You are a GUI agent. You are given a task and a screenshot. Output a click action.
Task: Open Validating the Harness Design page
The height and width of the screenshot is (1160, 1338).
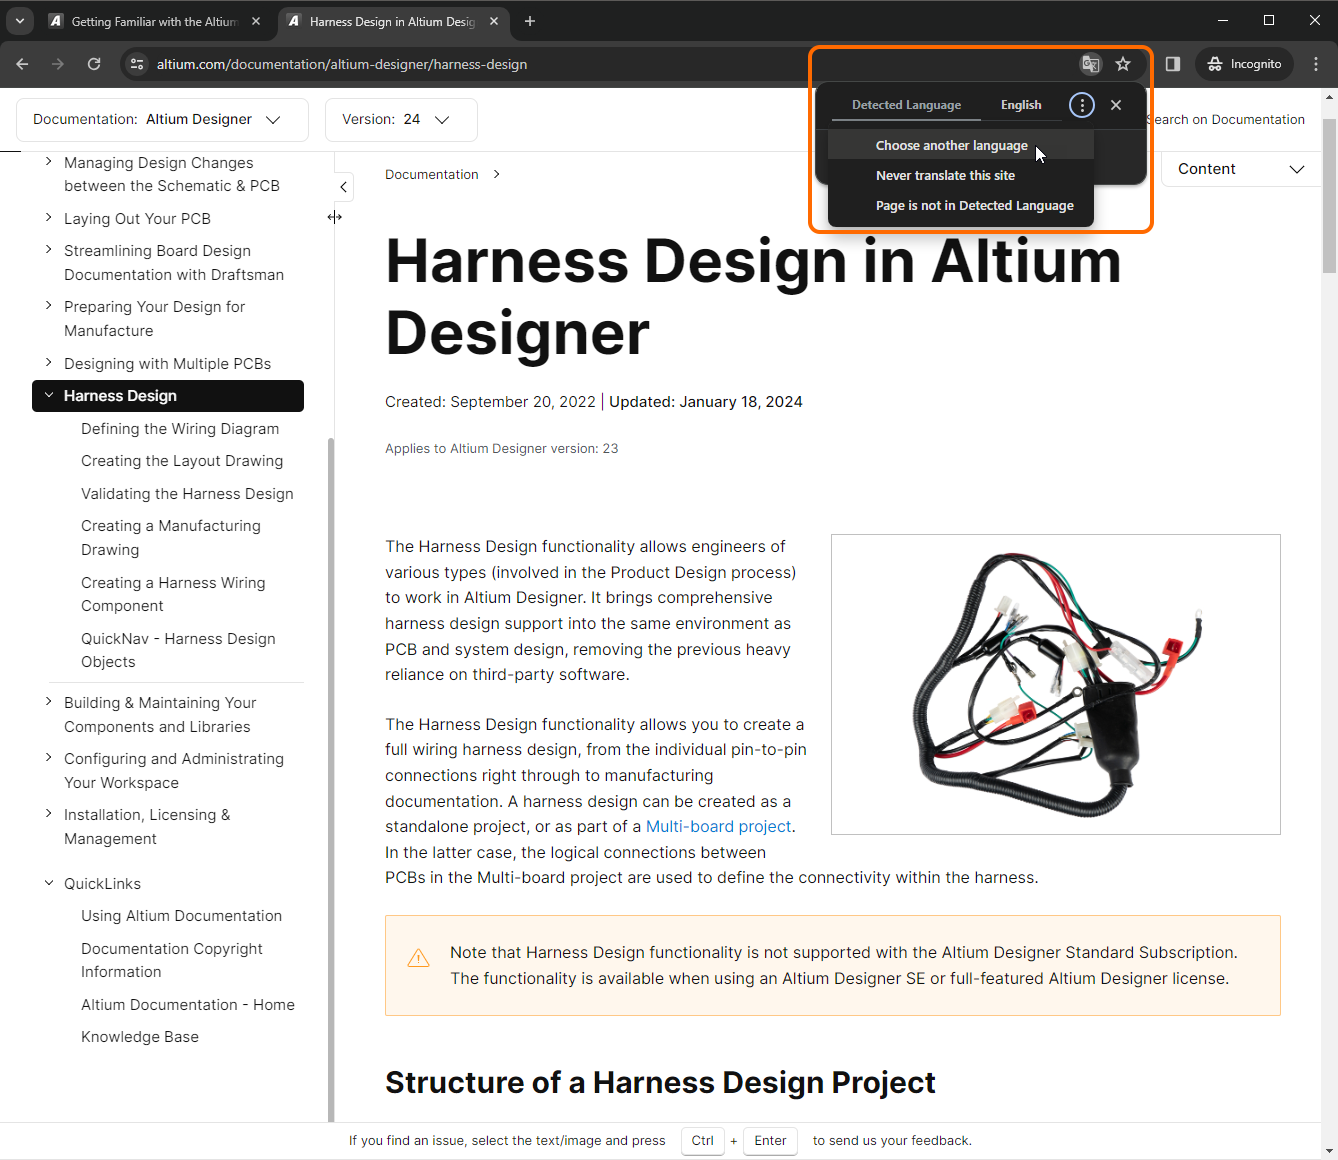coord(187,494)
